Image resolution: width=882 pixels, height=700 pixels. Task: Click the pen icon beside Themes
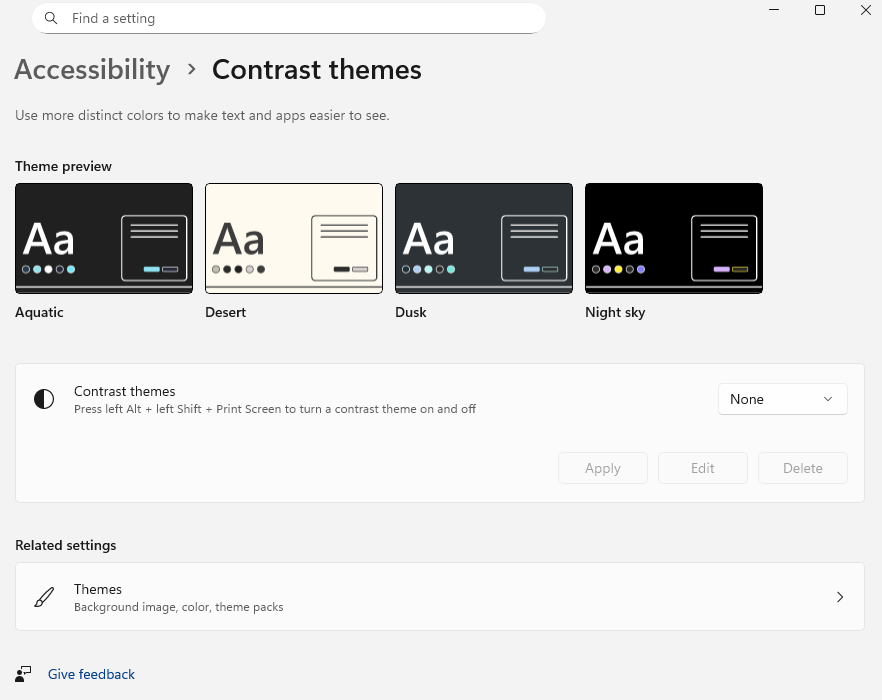(x=44, y=596)
